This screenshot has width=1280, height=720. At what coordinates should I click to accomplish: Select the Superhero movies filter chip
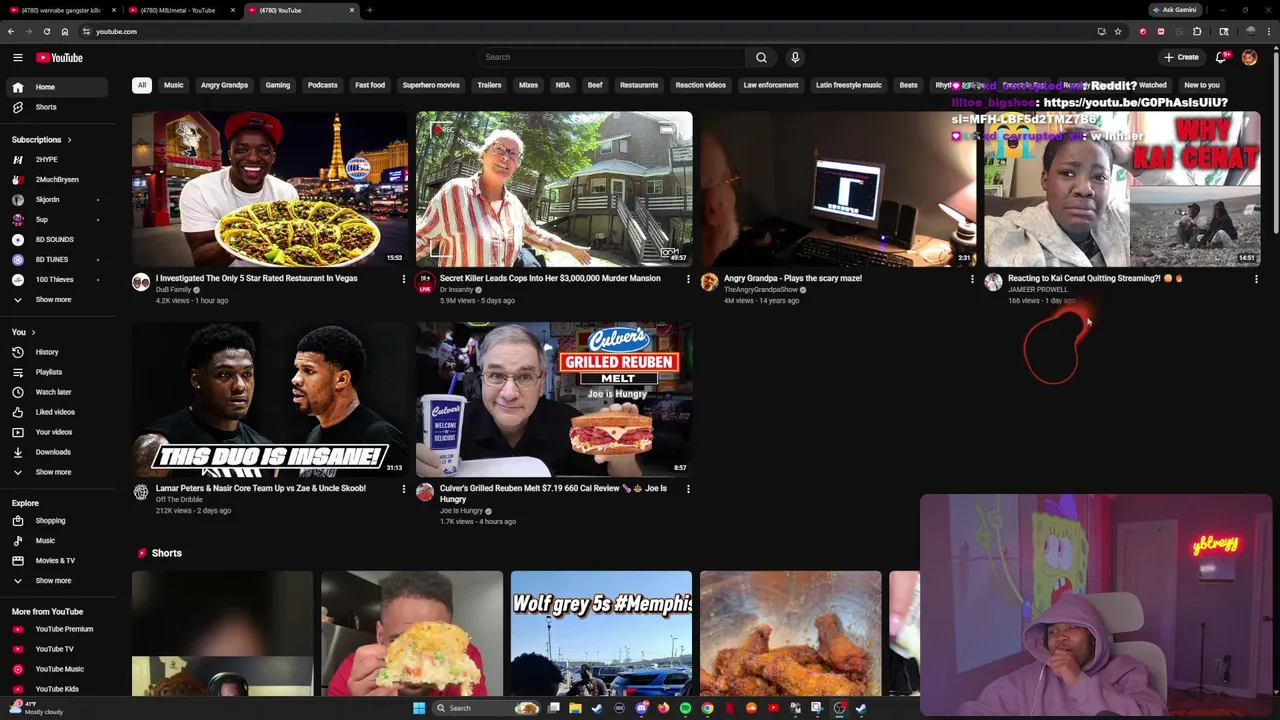[431, 85]
